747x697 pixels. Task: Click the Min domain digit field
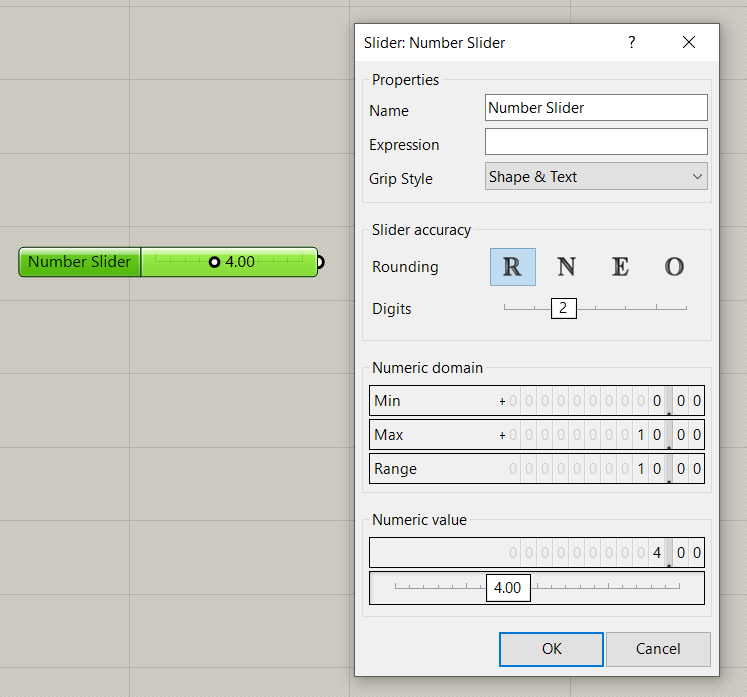click(537, 401)
